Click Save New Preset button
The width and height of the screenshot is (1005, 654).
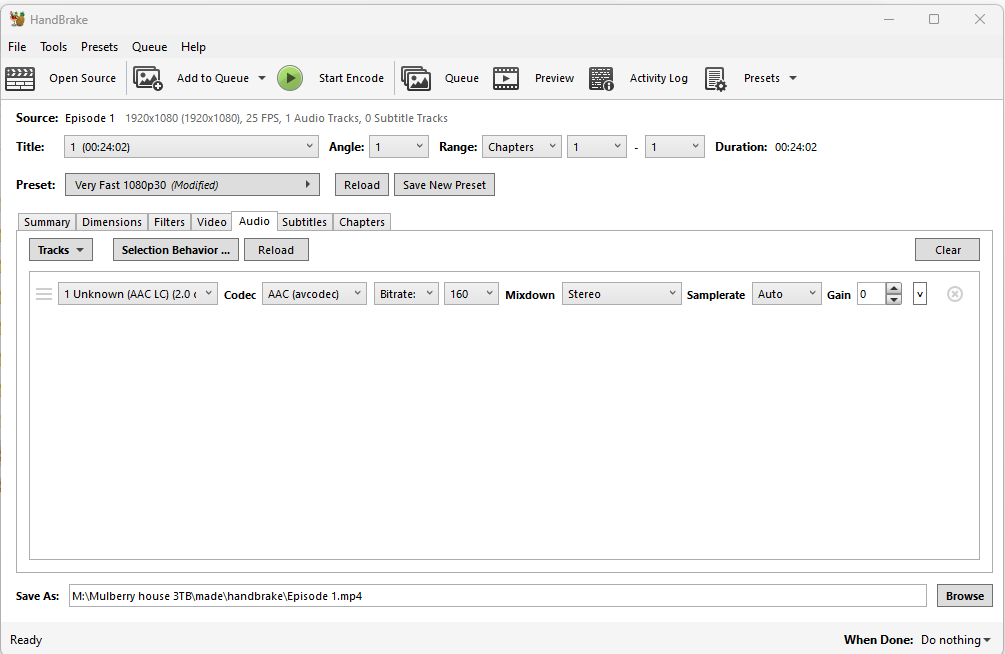(x=444, y=185)
